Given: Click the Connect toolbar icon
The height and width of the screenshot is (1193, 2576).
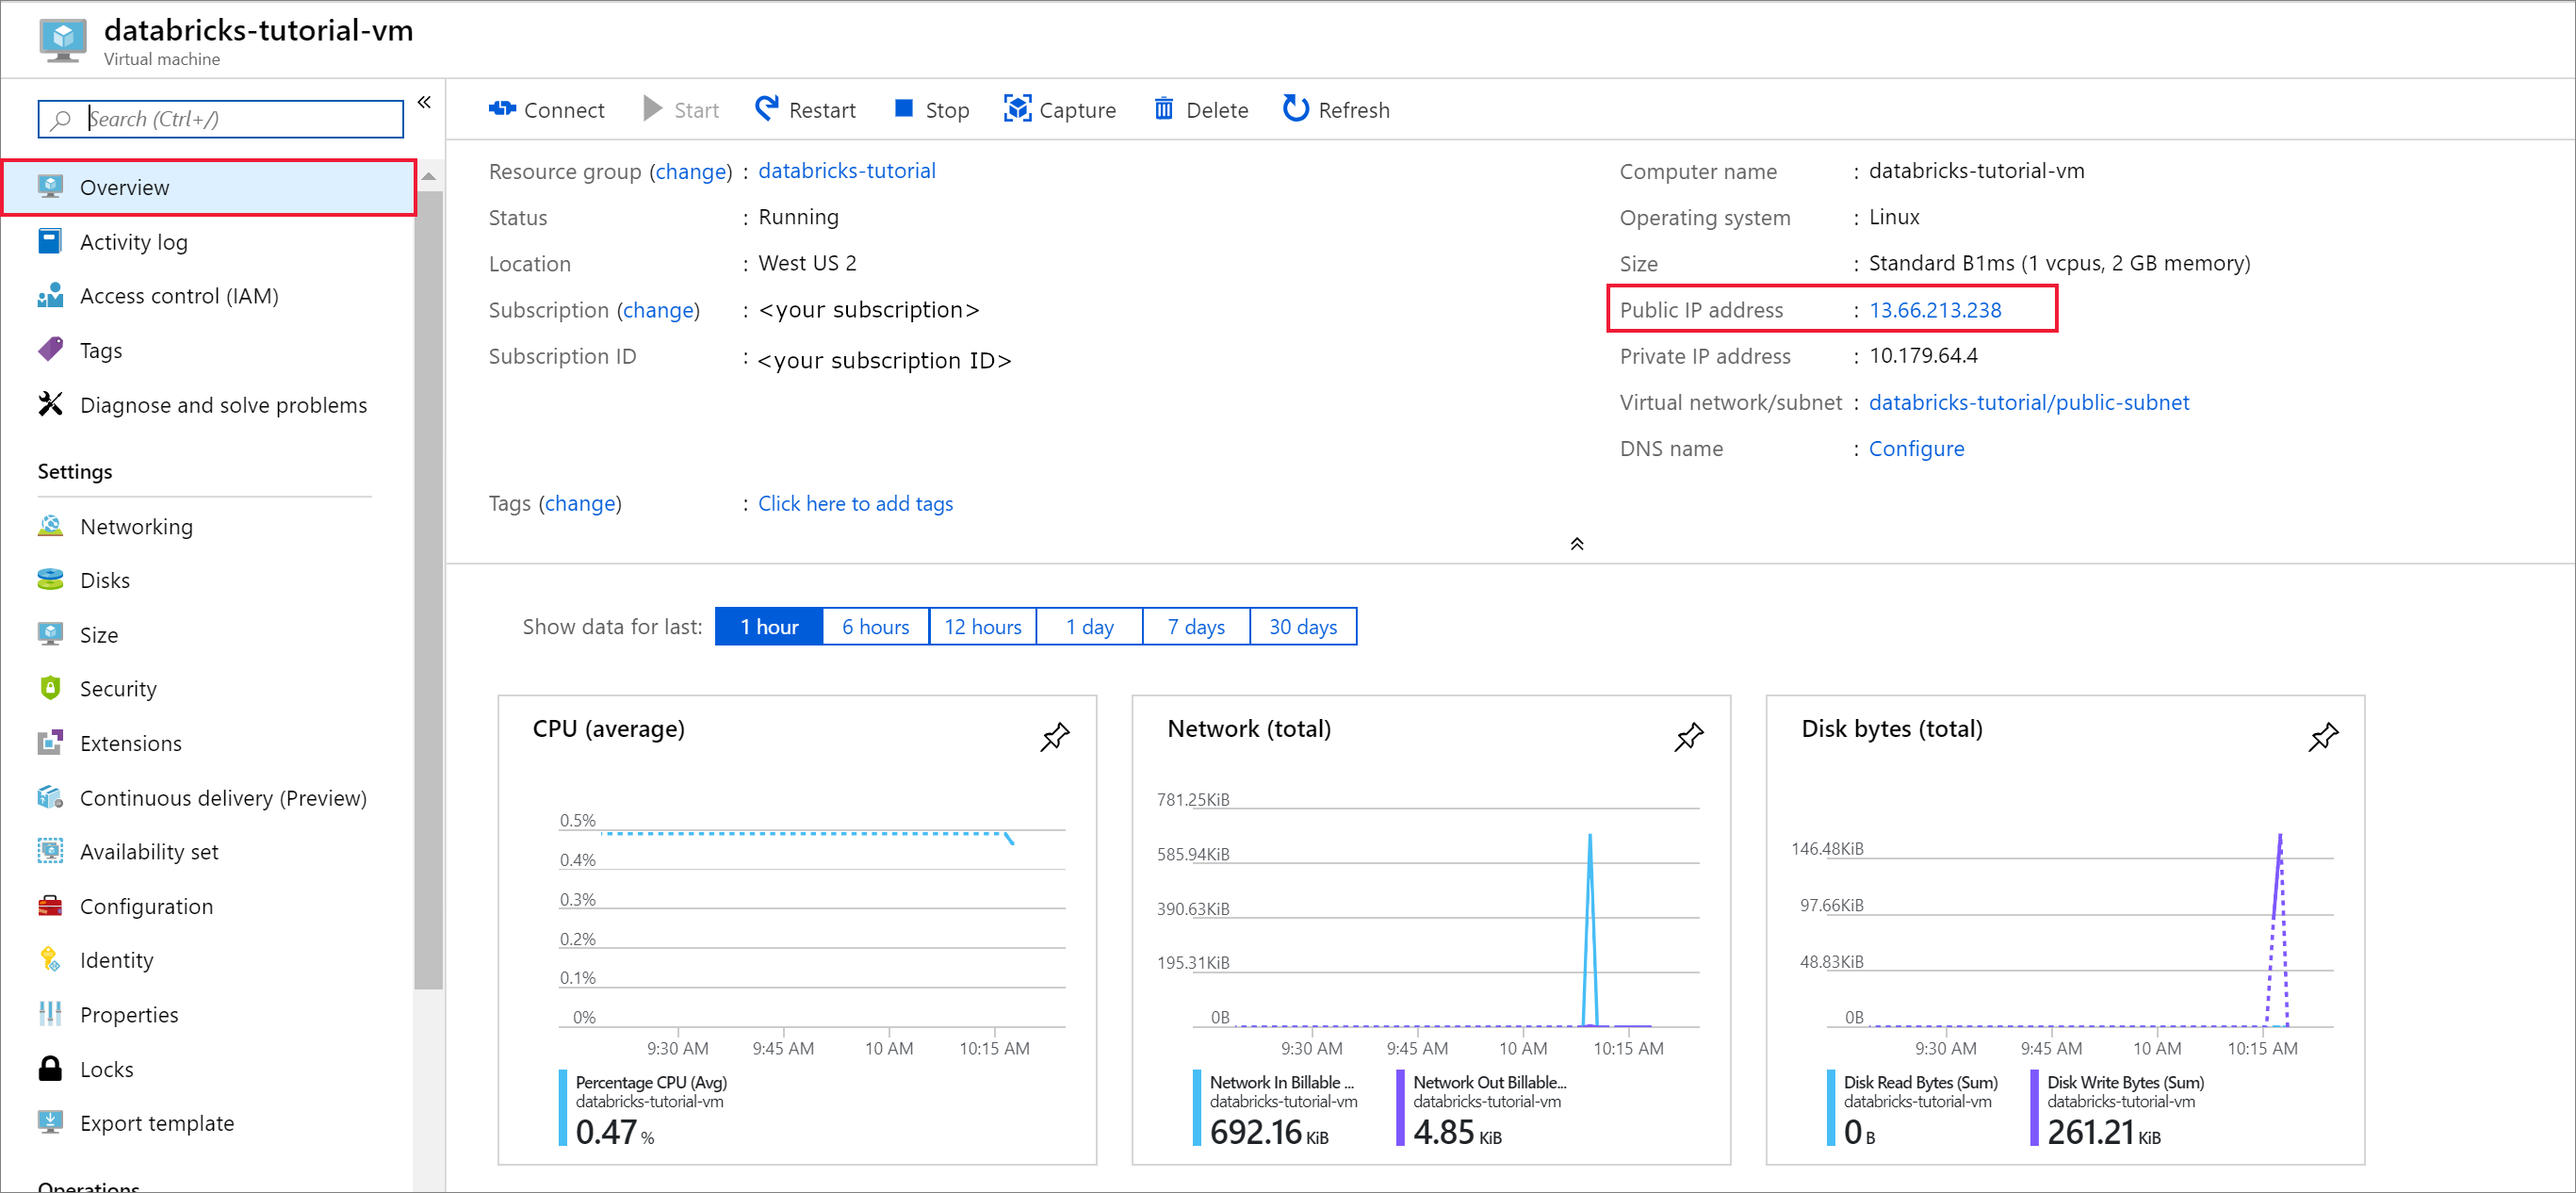Looking at the screenshot, I should pos(502,109).
